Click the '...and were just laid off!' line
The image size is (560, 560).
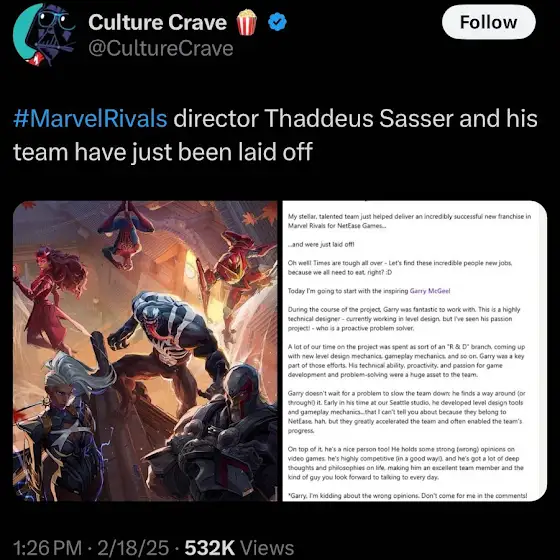pos(321,244)
